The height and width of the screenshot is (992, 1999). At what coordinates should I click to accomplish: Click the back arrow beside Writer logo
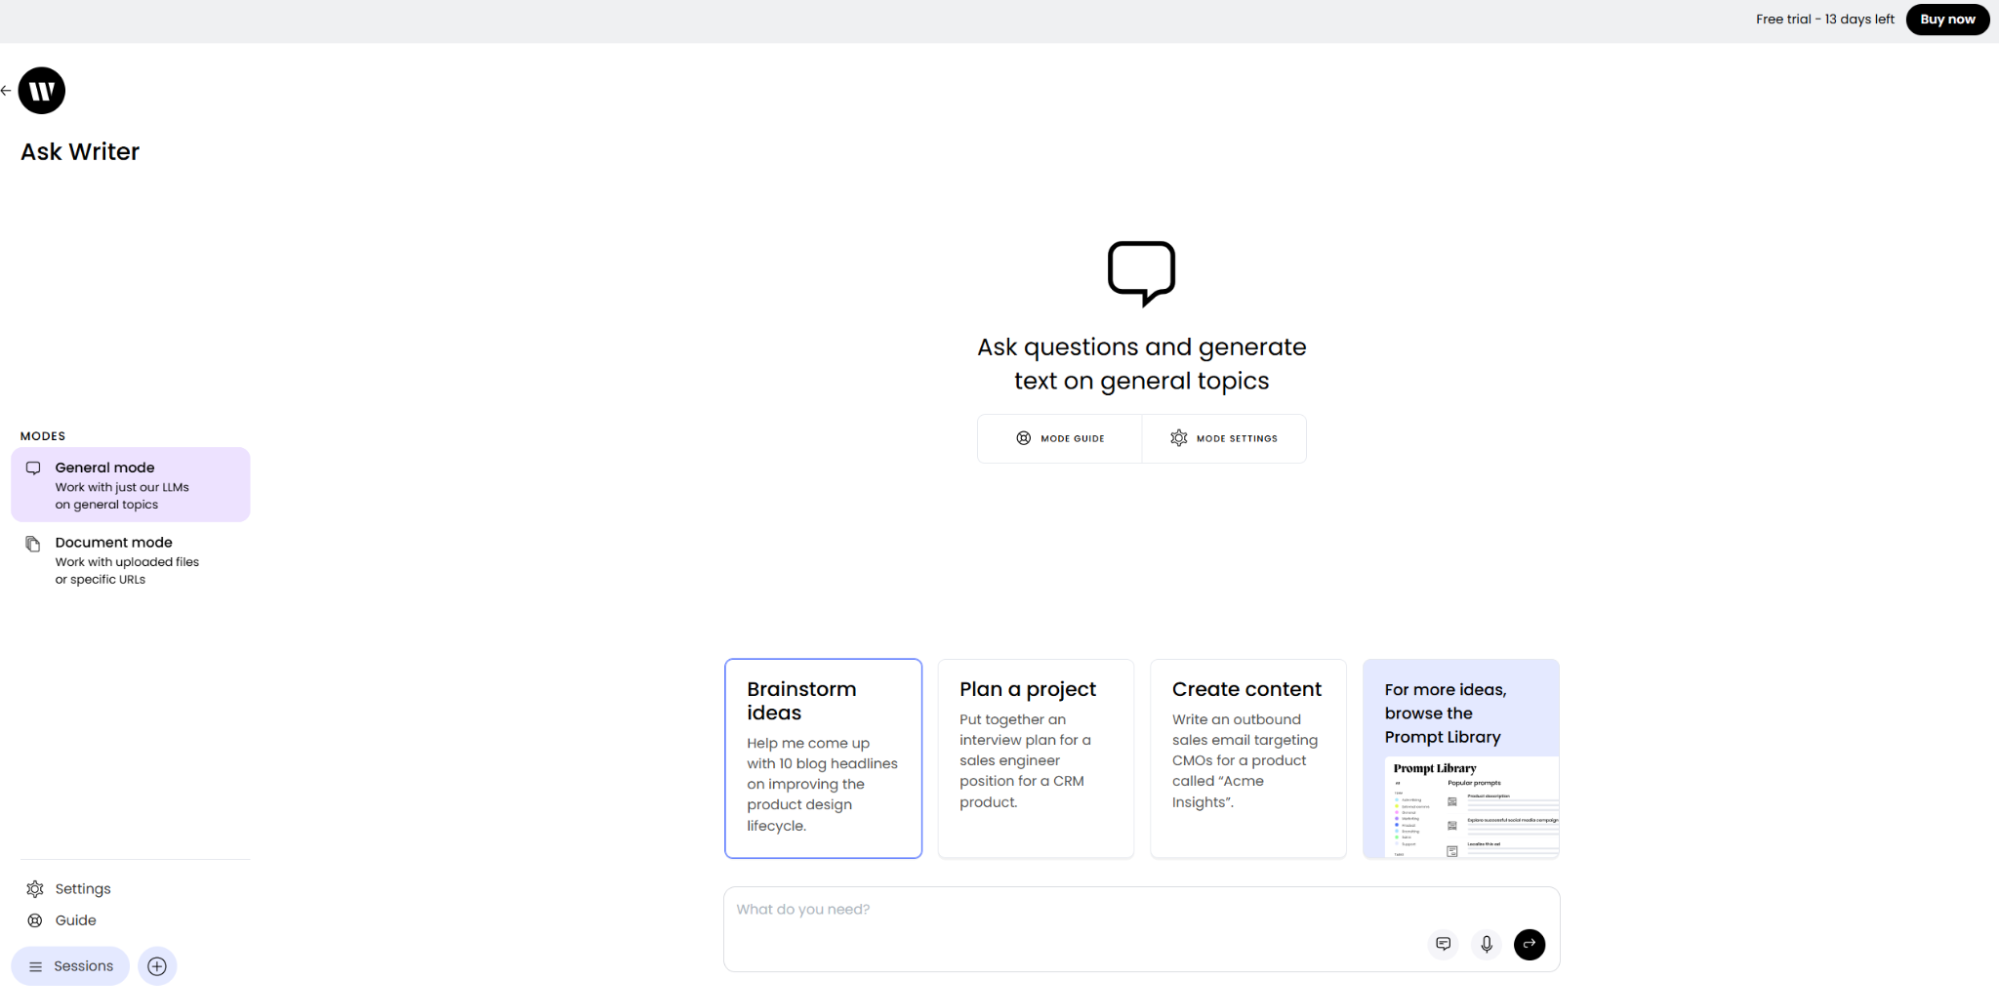coord(6,91)
